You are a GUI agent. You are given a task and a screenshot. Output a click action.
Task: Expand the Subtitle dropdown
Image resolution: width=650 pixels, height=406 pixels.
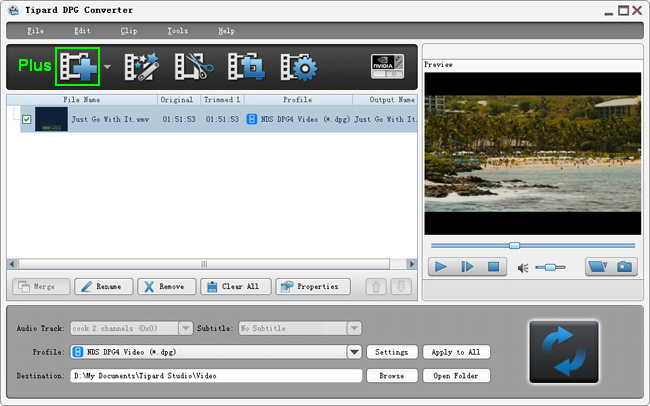click(x=354, y=328)
